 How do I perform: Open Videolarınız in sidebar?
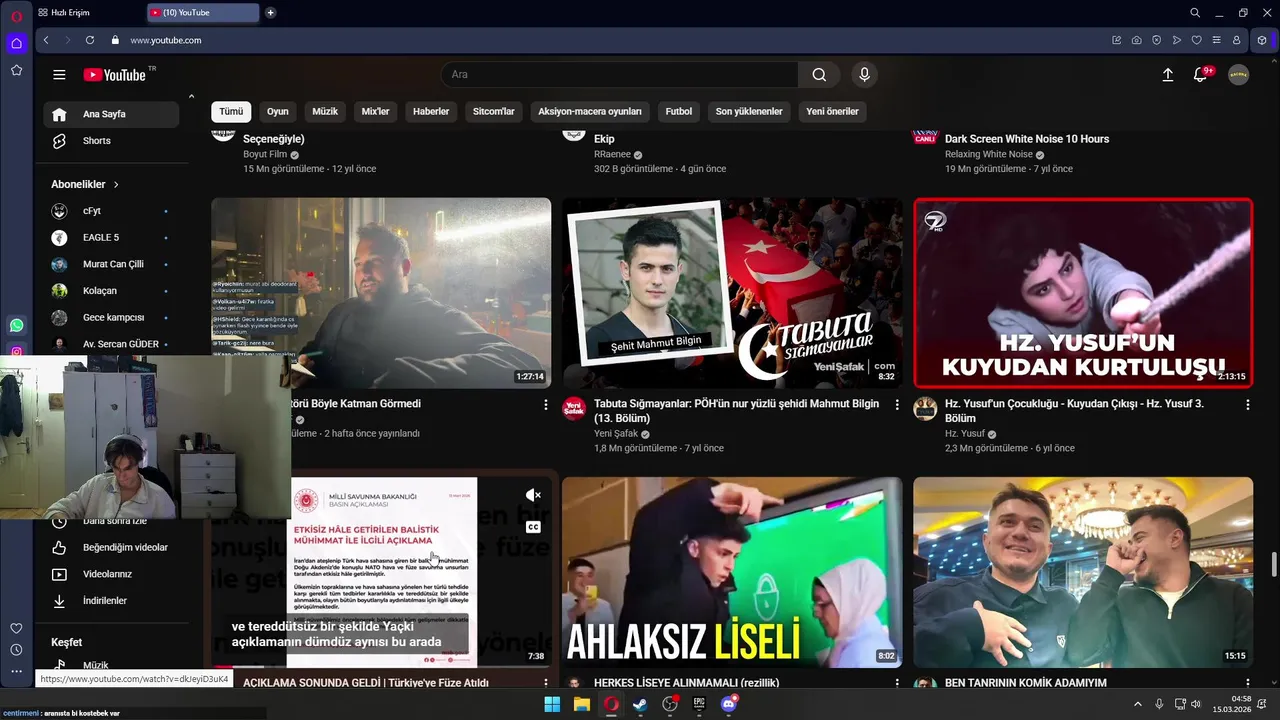point(111,575)
